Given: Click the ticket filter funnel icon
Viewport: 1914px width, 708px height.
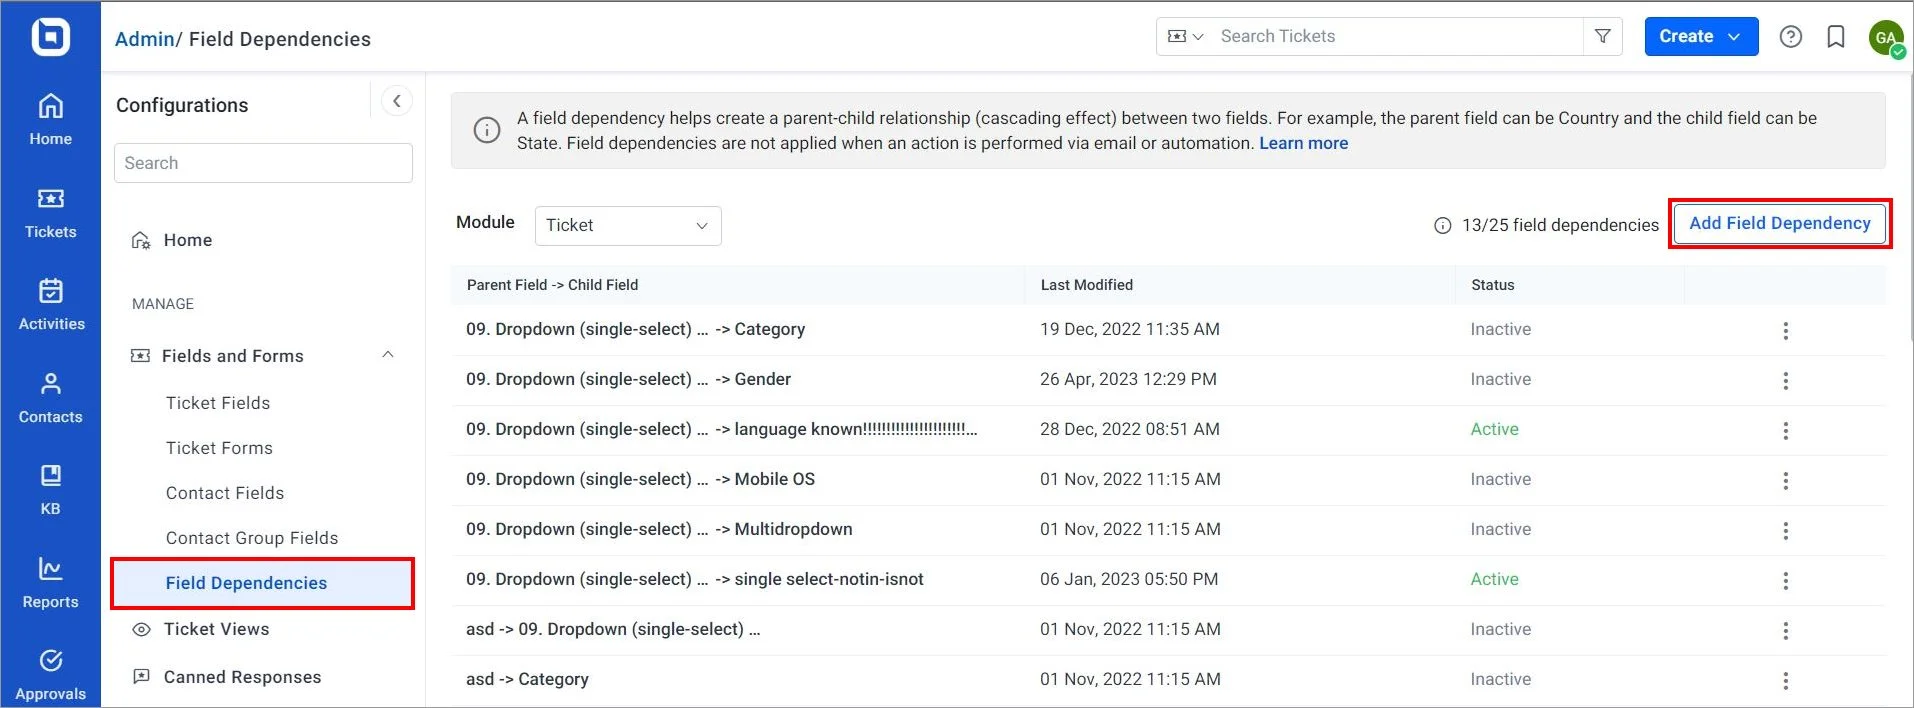Looking at the screenshot, I should 1602,37.
